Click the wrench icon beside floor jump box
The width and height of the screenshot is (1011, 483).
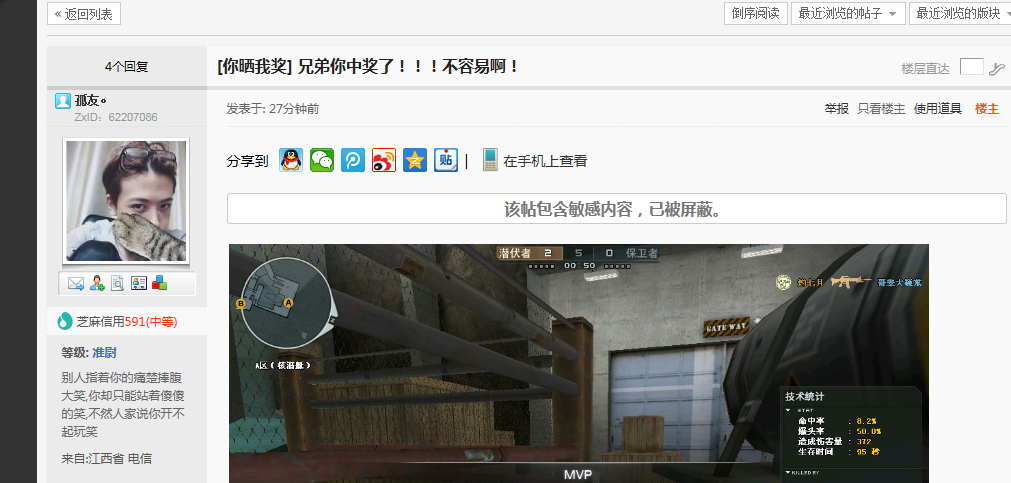point(997,68)
